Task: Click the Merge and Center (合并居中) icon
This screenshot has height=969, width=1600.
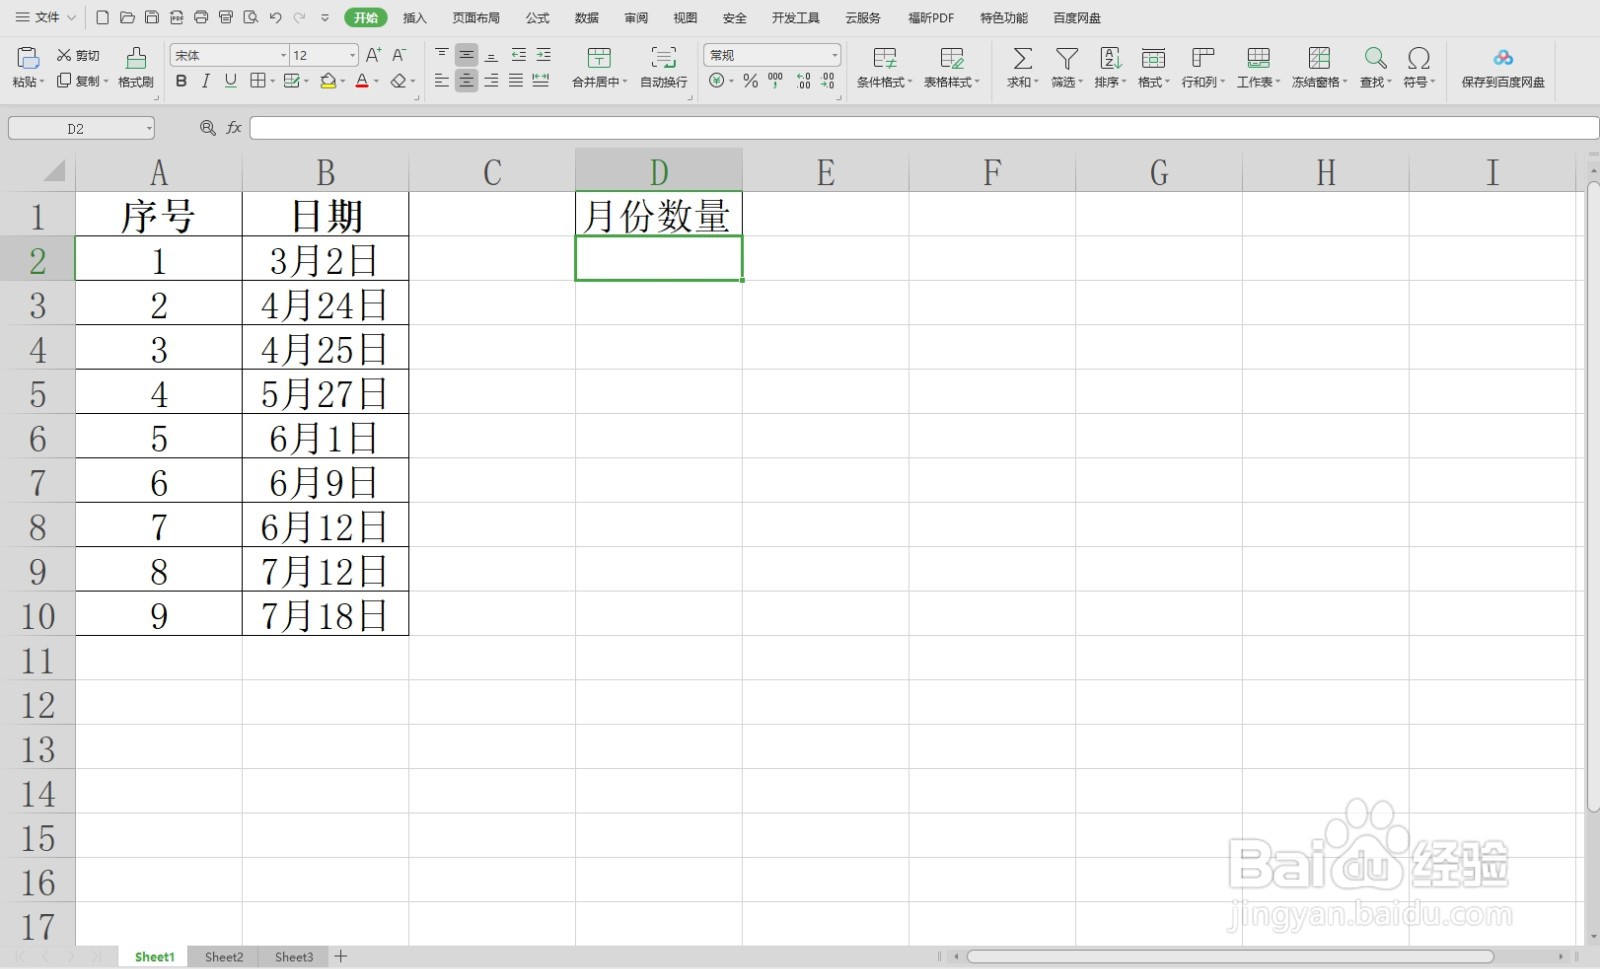Action: point(599,58)
